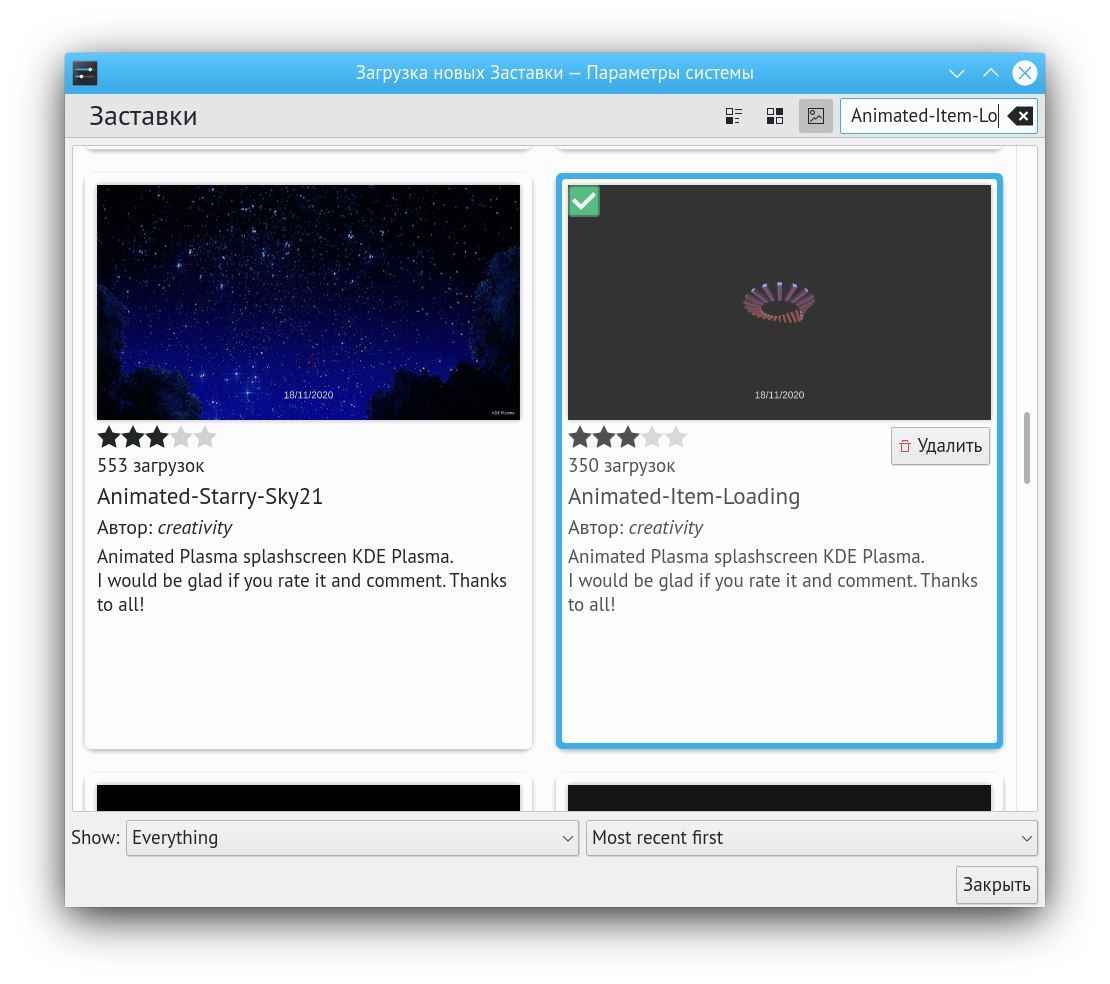
Task: Open the Most recent first sorting dropdown
Action: click(811, 838)
